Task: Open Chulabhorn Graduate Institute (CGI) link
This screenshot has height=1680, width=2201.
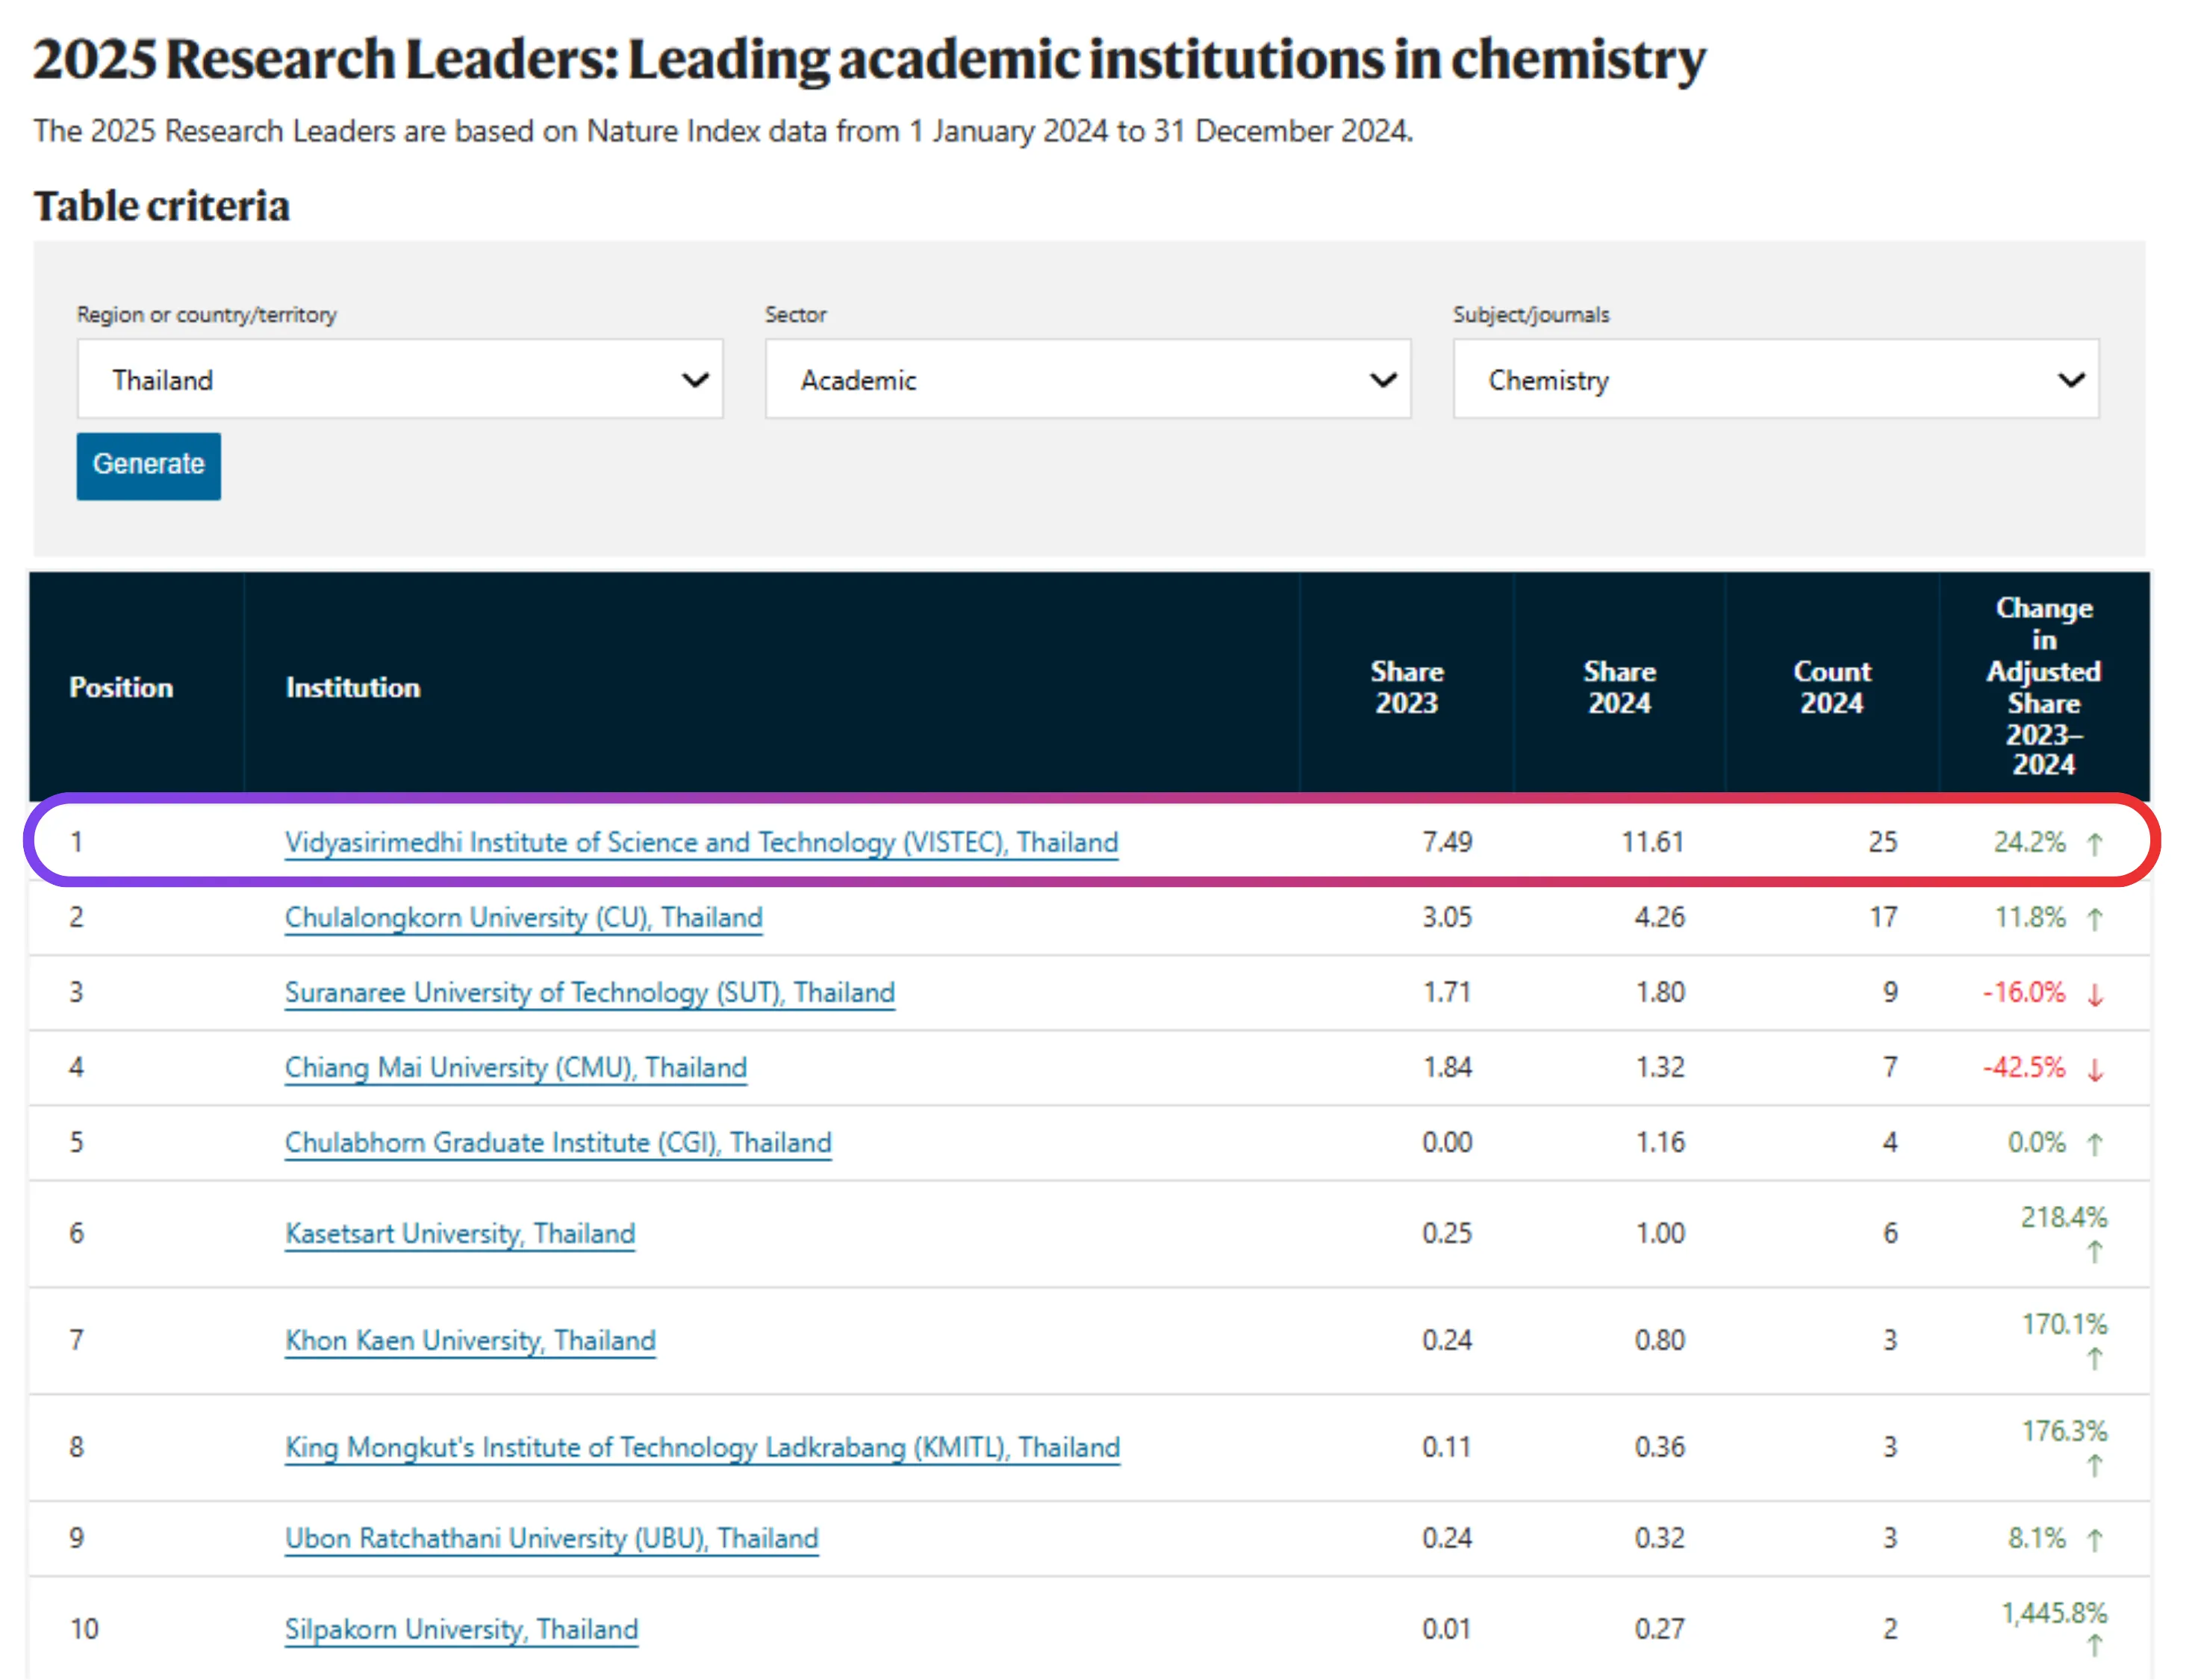Action: click(x=557, y=1142)
